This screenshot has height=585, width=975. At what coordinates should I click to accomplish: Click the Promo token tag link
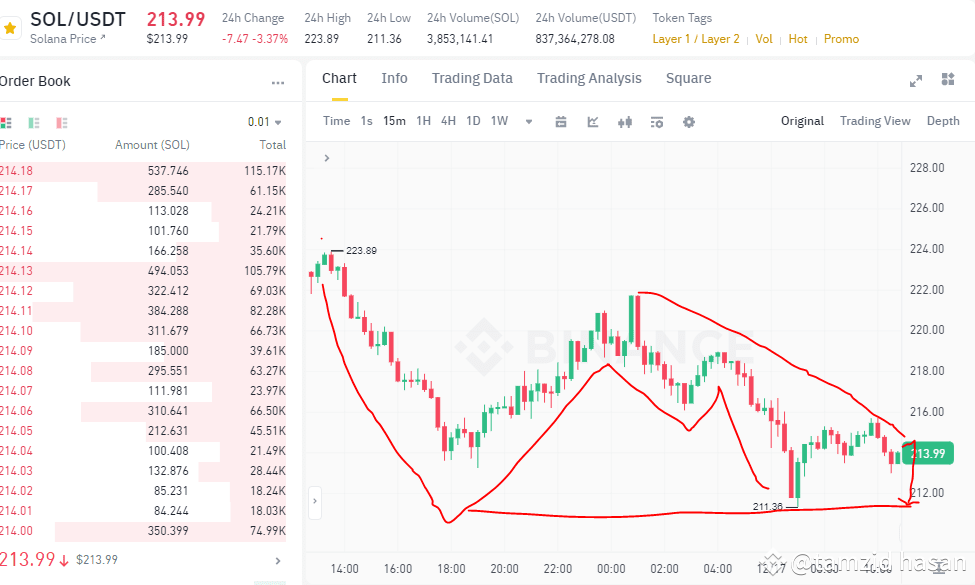click(841, 39)
